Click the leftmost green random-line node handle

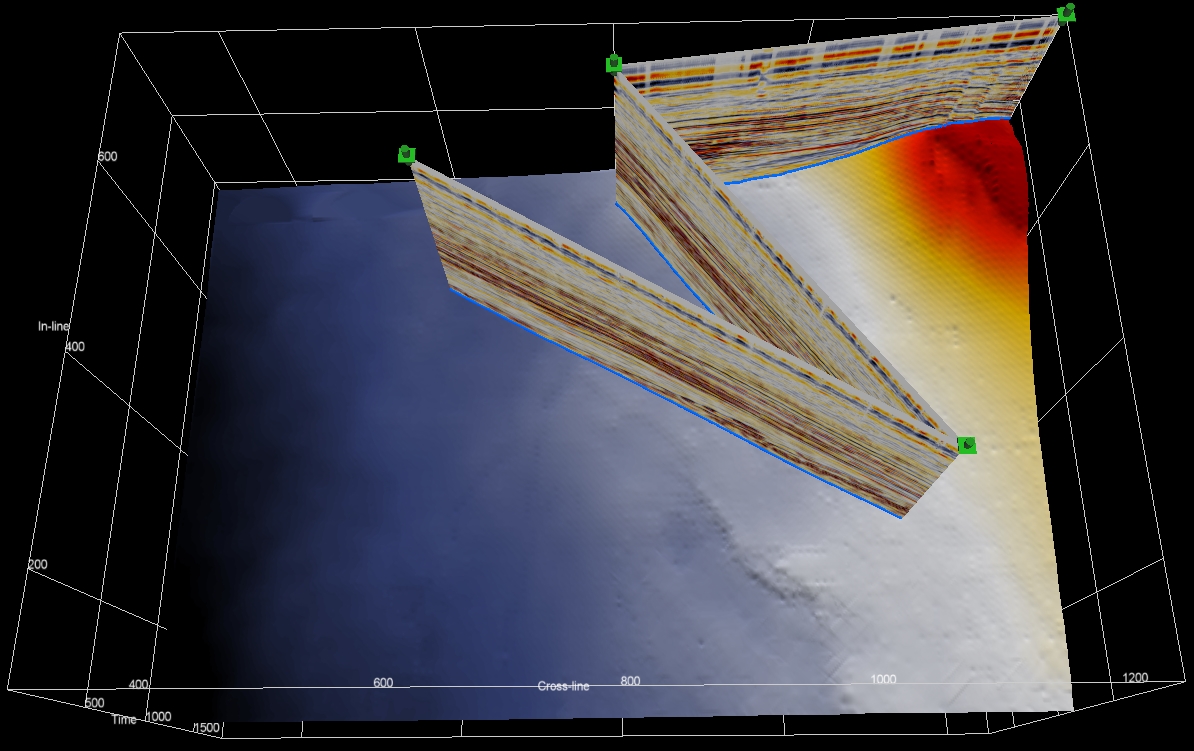pos(406,154)
